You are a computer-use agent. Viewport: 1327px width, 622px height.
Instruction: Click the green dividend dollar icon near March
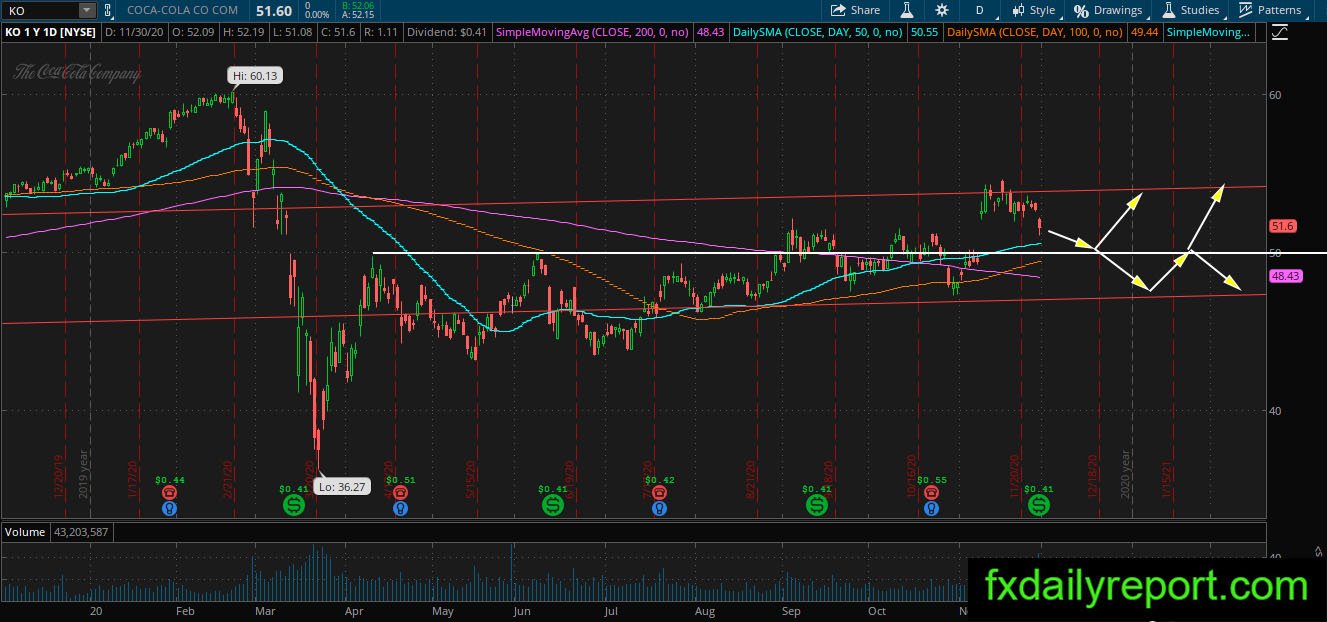[294, 505]
